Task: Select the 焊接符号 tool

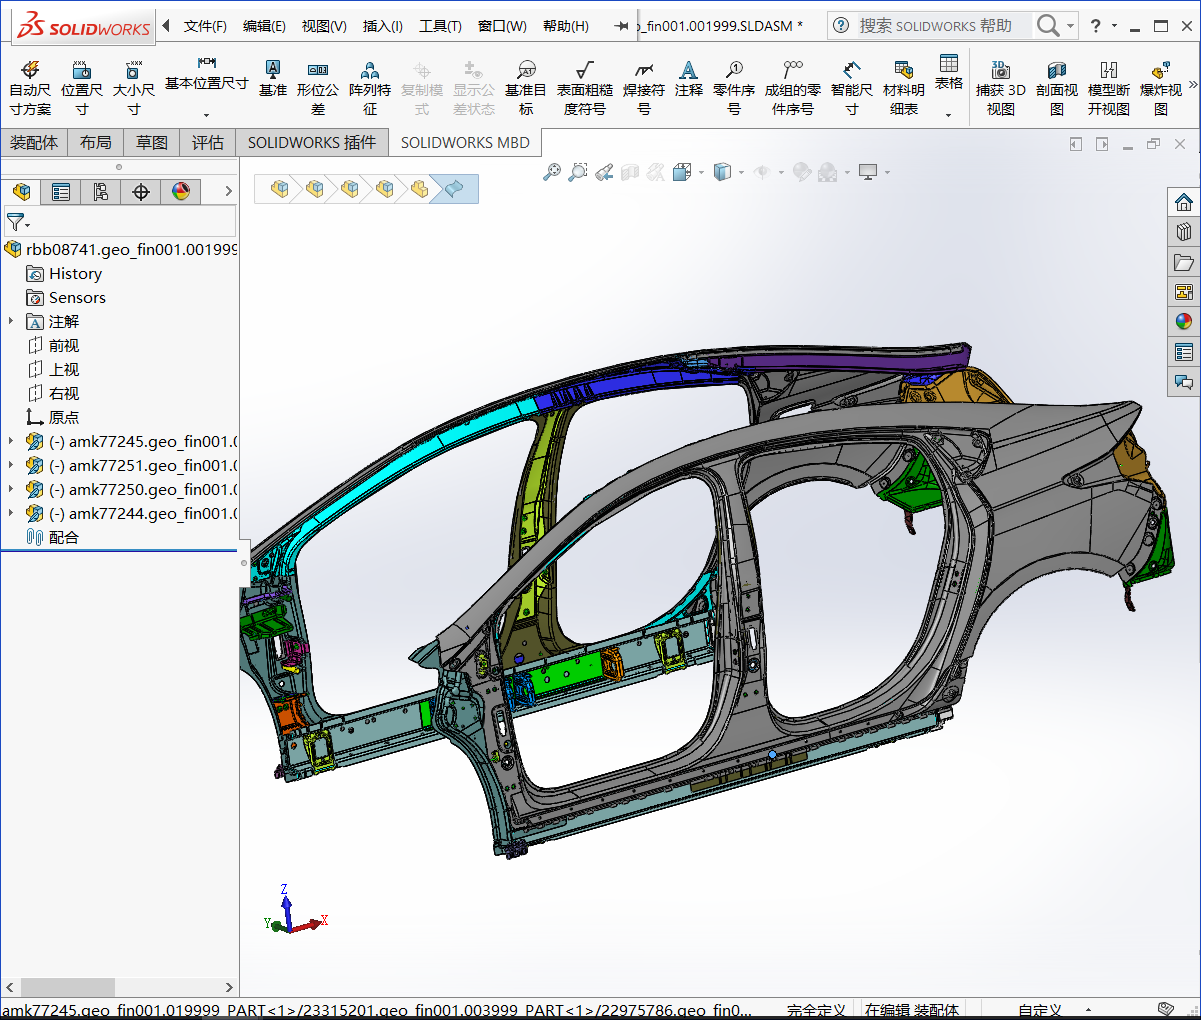Action: 644,88
